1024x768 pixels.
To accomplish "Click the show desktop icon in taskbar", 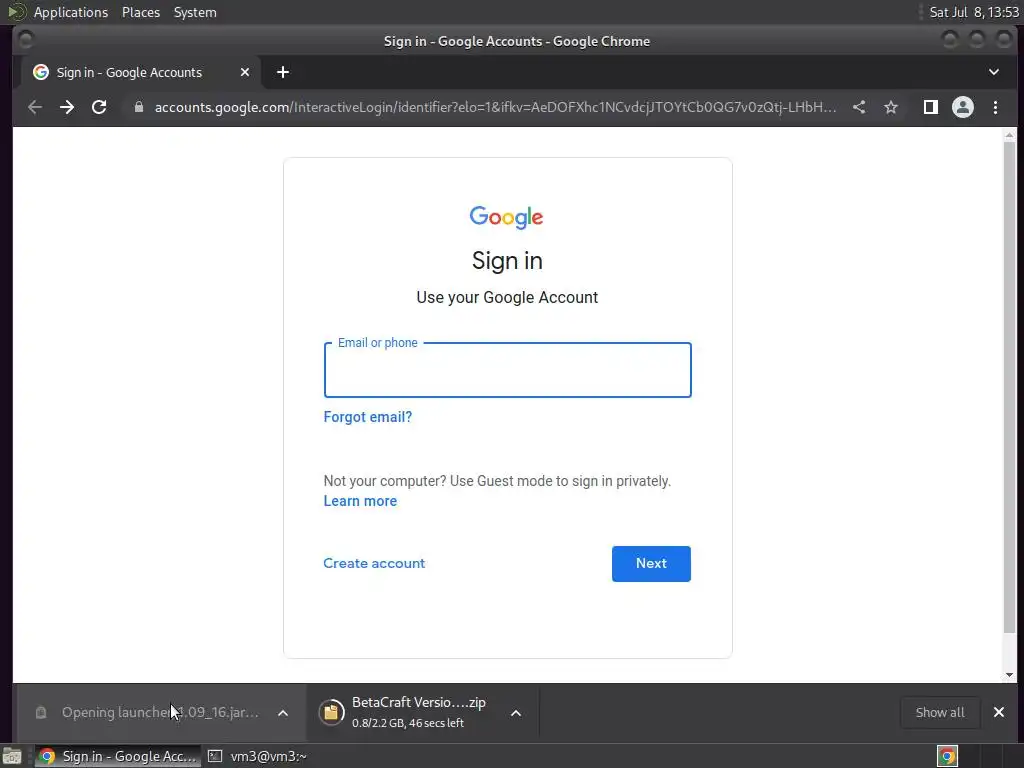I will click(x=12, y=756).
